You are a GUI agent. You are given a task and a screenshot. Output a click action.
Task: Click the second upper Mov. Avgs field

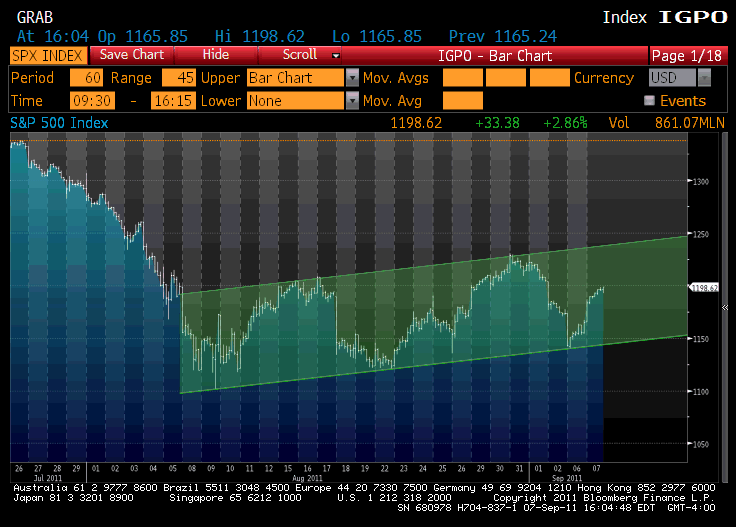coord(506,78)
